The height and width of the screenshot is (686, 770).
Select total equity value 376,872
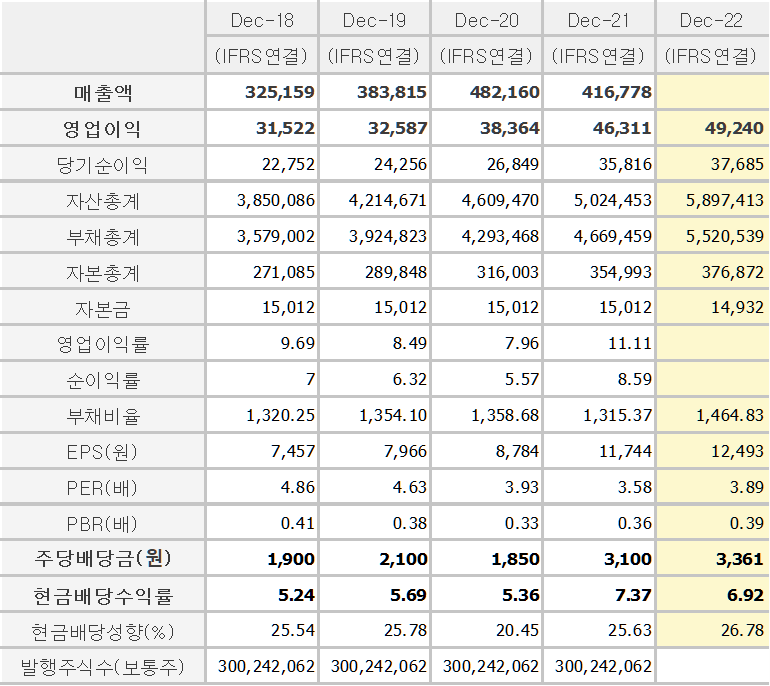pos(733,272)
